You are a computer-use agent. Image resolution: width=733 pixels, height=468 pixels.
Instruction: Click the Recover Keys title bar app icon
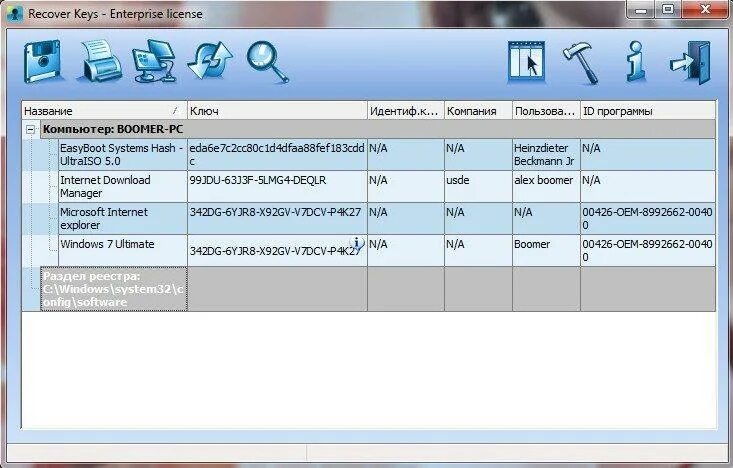[14, 14]
